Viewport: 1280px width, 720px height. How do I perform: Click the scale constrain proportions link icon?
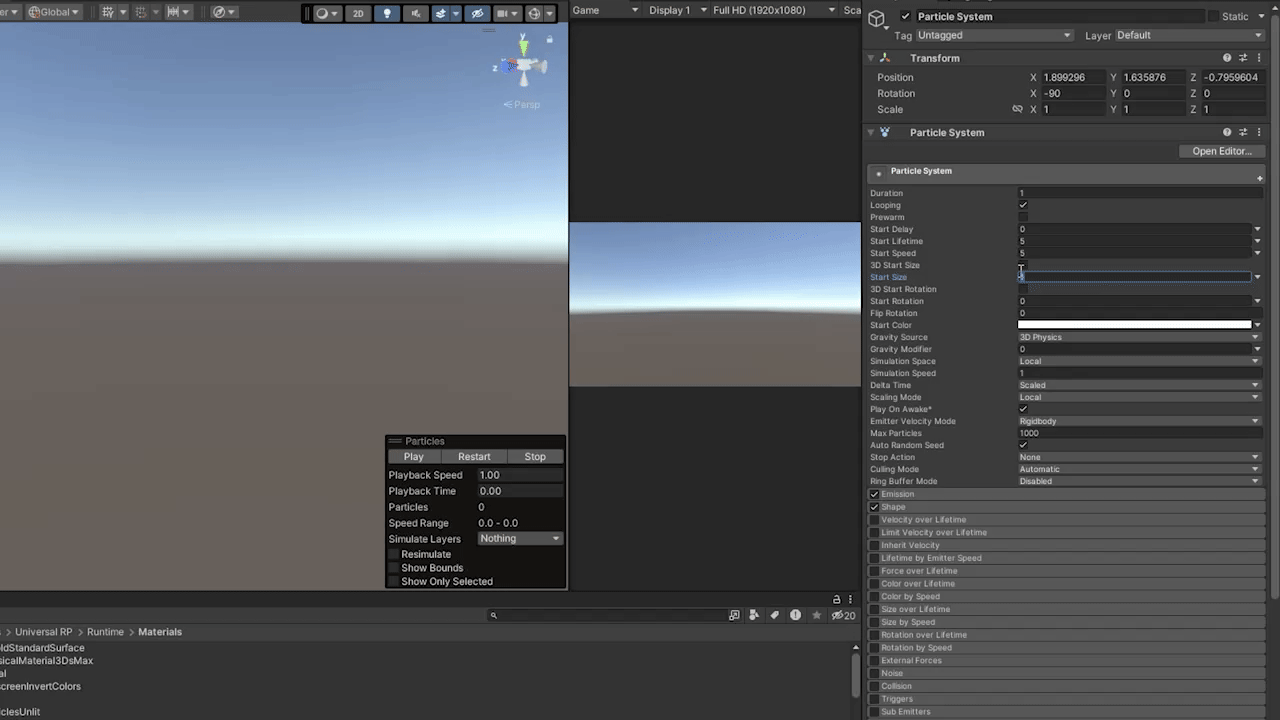[x=1017, y=110]
